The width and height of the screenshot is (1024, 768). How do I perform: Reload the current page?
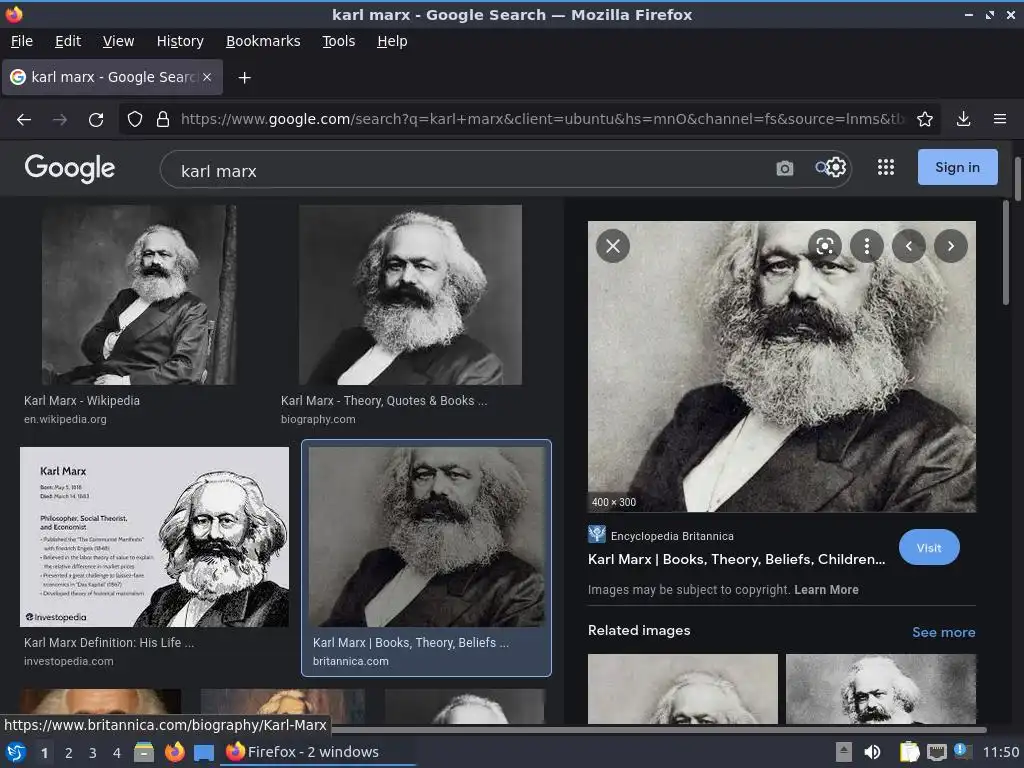96,120
